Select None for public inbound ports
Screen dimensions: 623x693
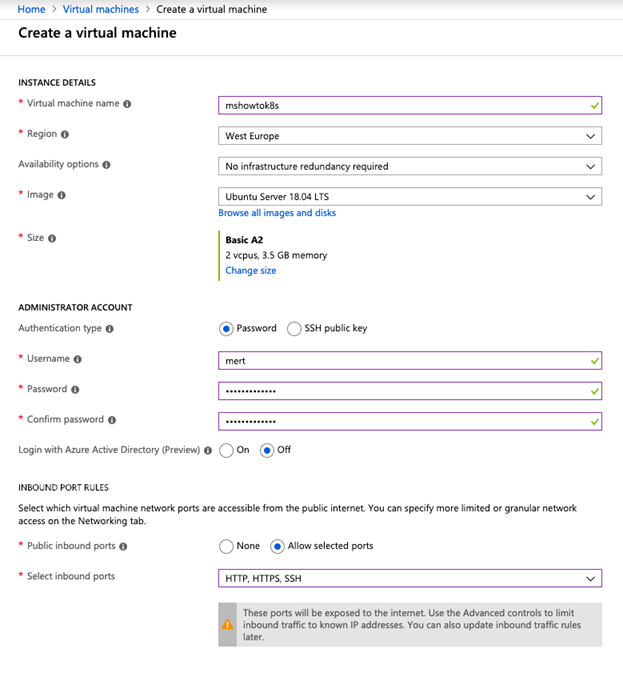[226, 546]
